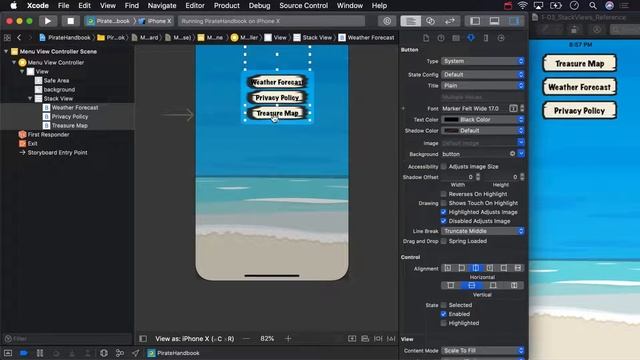This screenshot has width=640, height=360.
Task: Open Simulate Location button in debug bar
Action: [136, 353]
